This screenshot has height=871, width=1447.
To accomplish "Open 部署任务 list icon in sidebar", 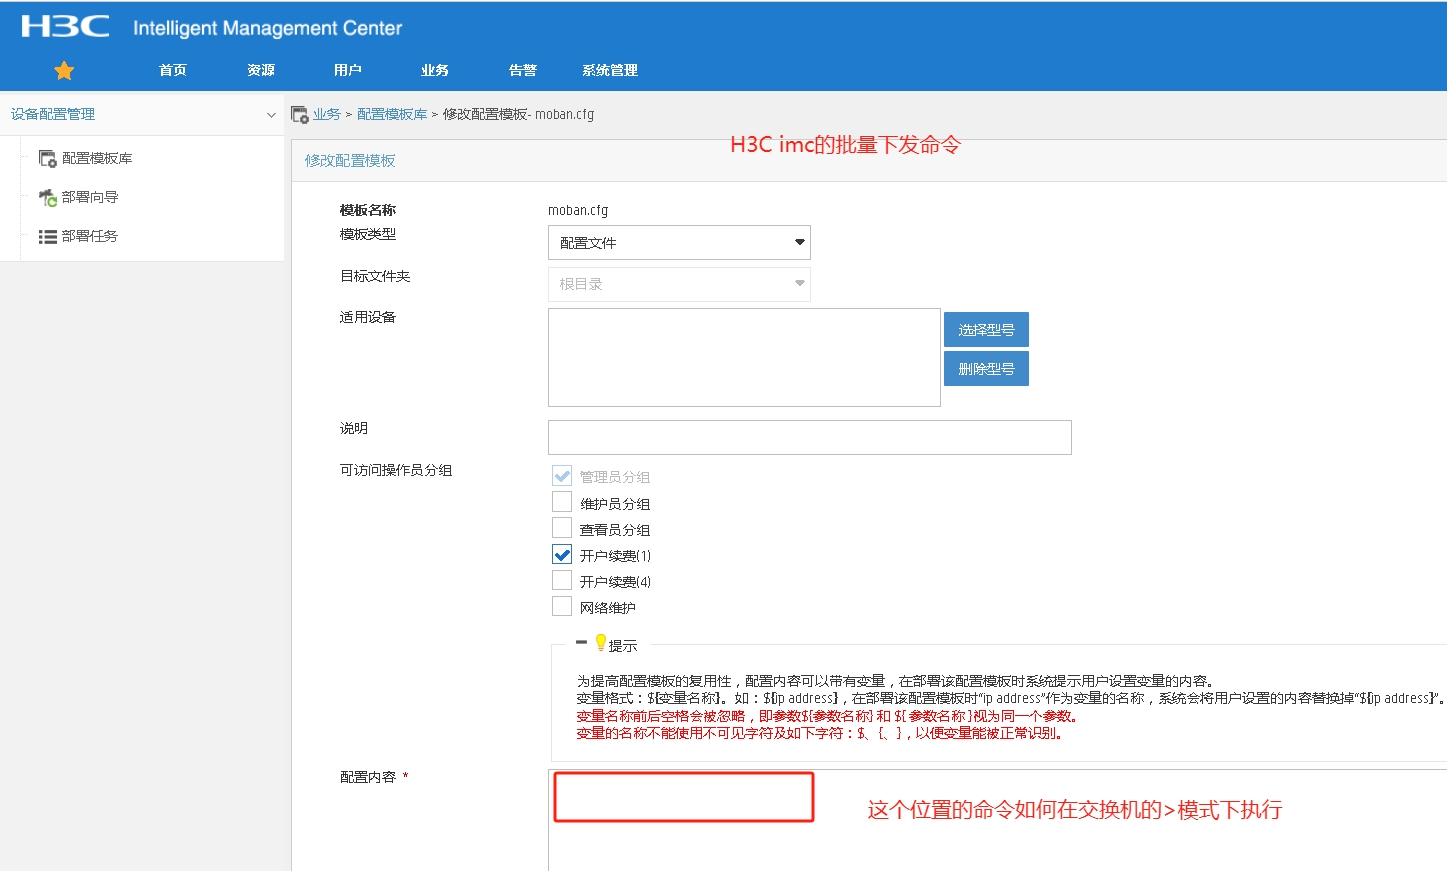I will coord(47,237).
